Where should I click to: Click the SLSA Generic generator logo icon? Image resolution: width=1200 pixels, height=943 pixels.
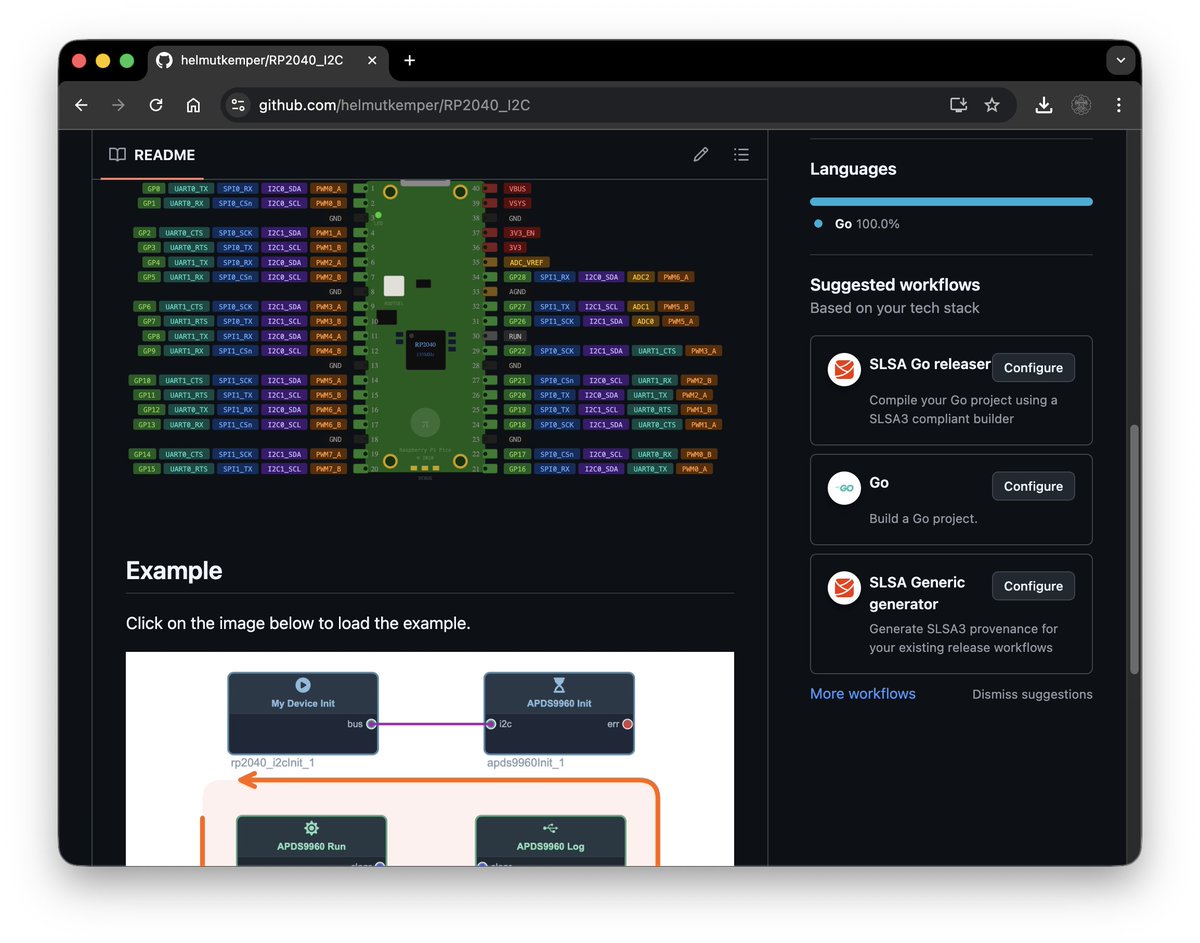(845, 588)
